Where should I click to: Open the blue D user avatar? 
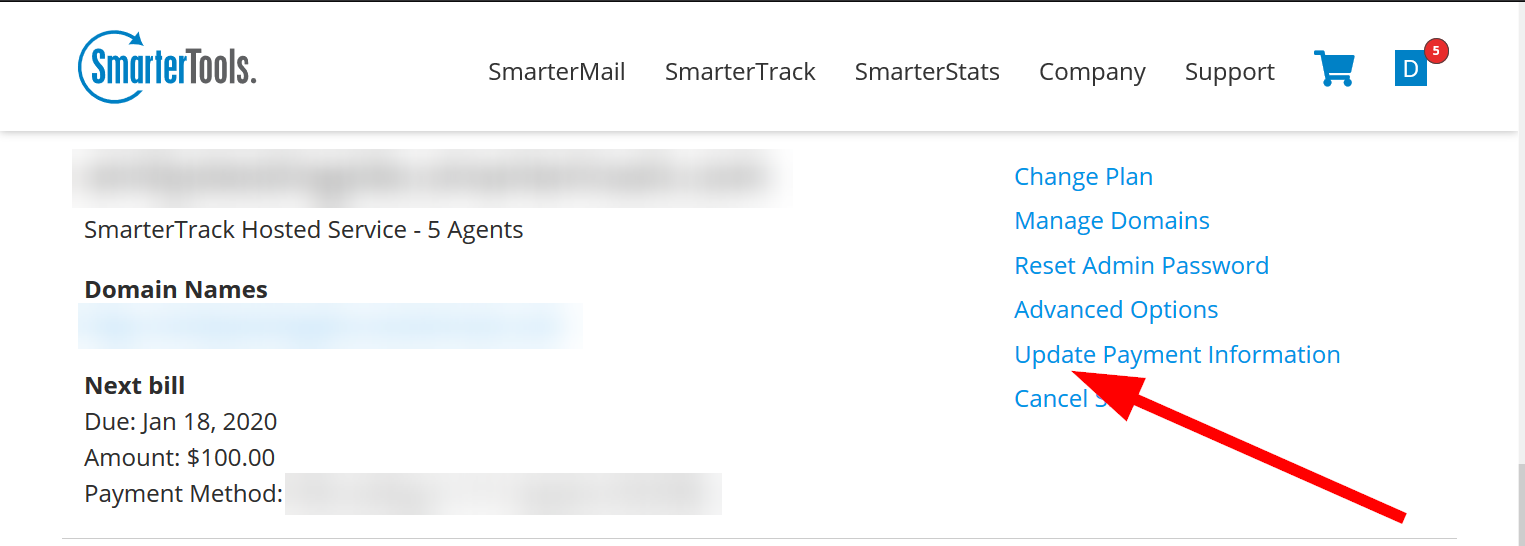click(x=1410, y=69)
